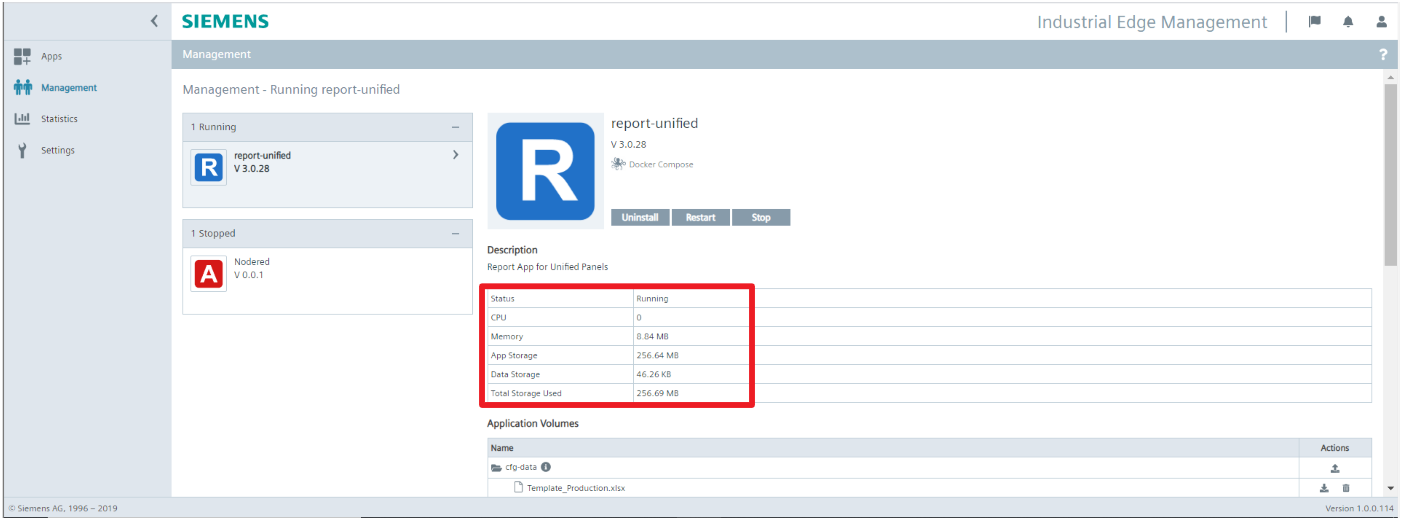Screen dimensions: 1402x522
Task: Open the Settings section
Action: (x=57, y=150)
